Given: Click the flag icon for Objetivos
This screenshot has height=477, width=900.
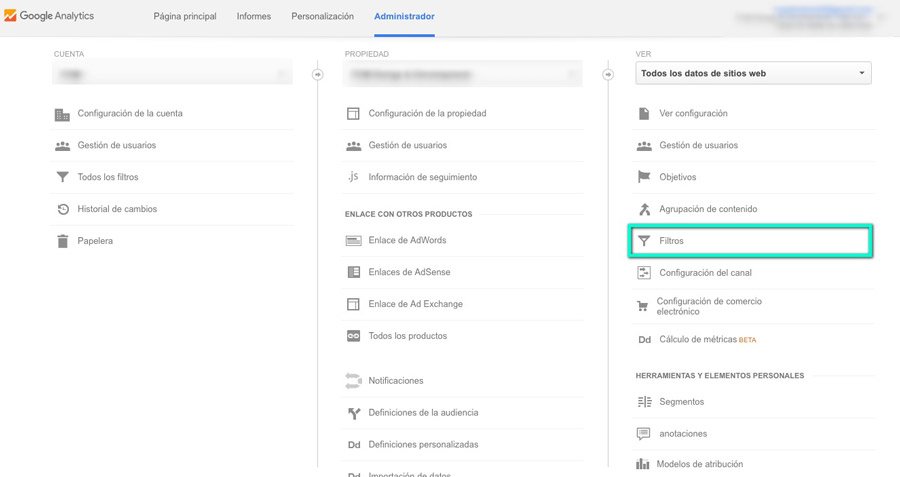Looking at the screenshot, I should [x=644, y=177].
